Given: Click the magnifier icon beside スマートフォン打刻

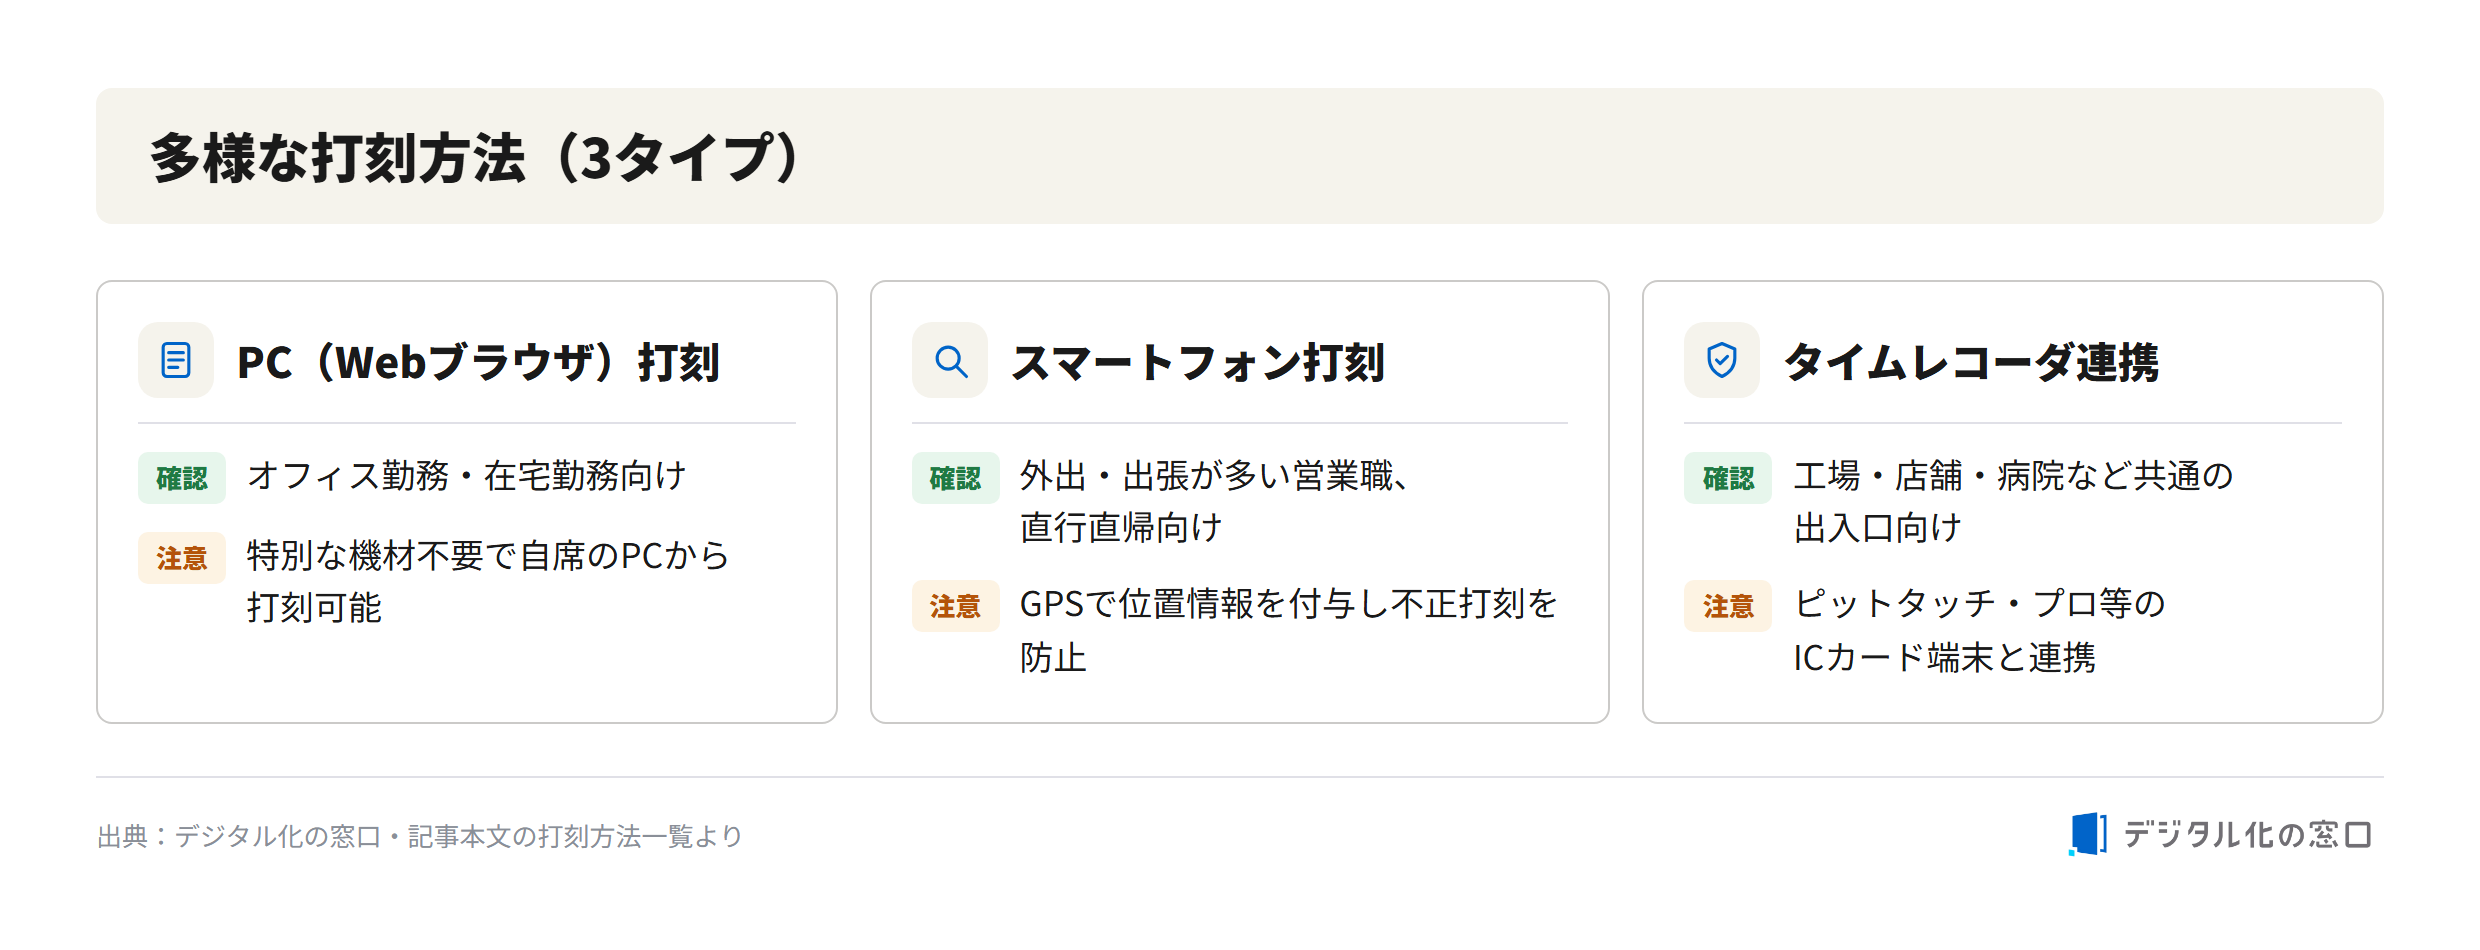Looking at the screenshot, I should coord(950,360).
